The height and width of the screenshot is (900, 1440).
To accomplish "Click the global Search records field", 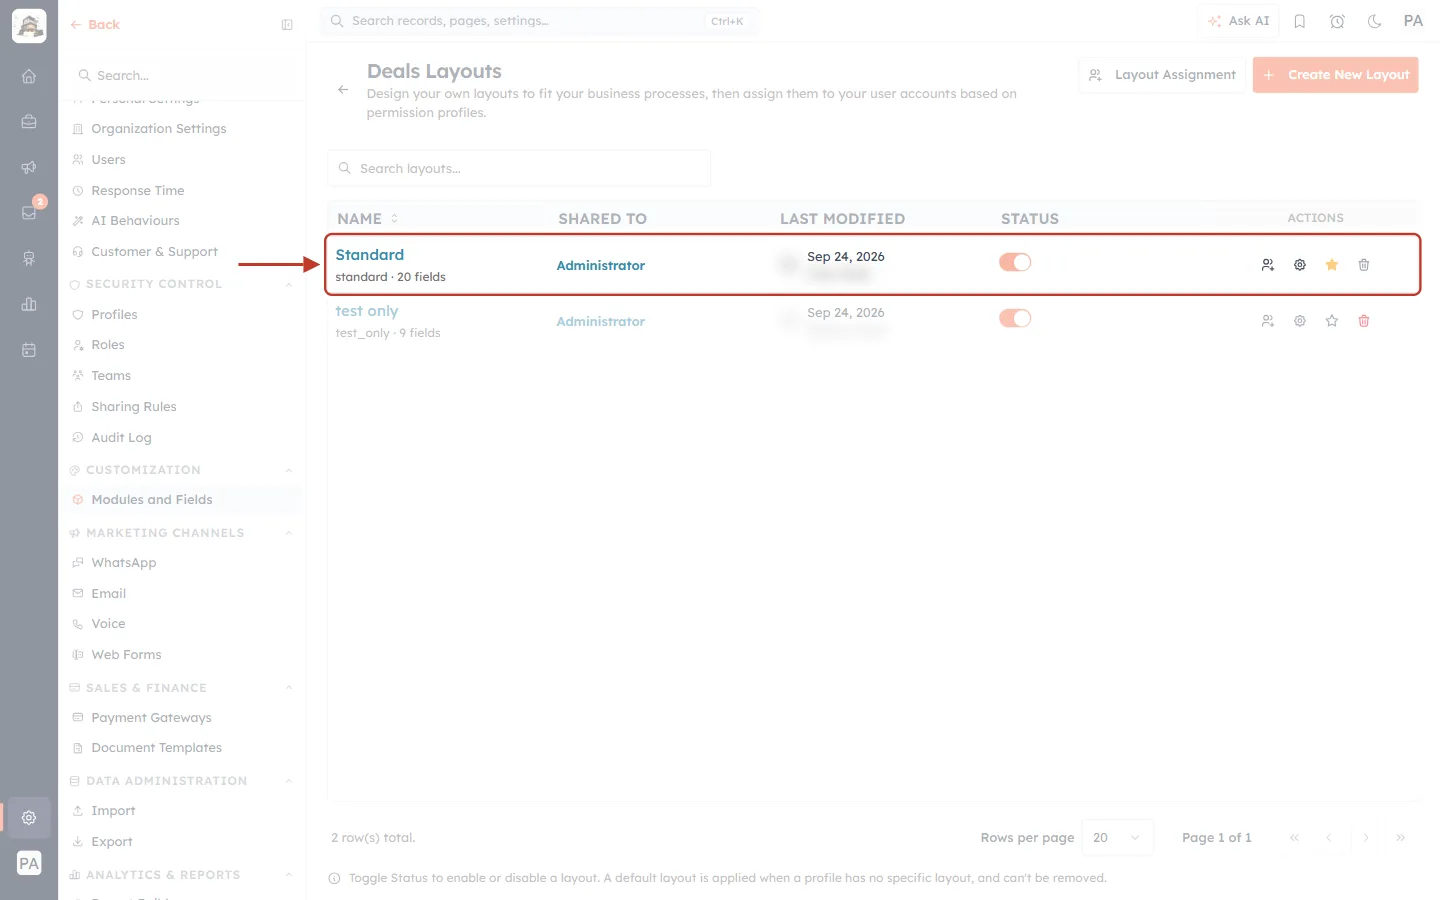I will coord(540,21).
